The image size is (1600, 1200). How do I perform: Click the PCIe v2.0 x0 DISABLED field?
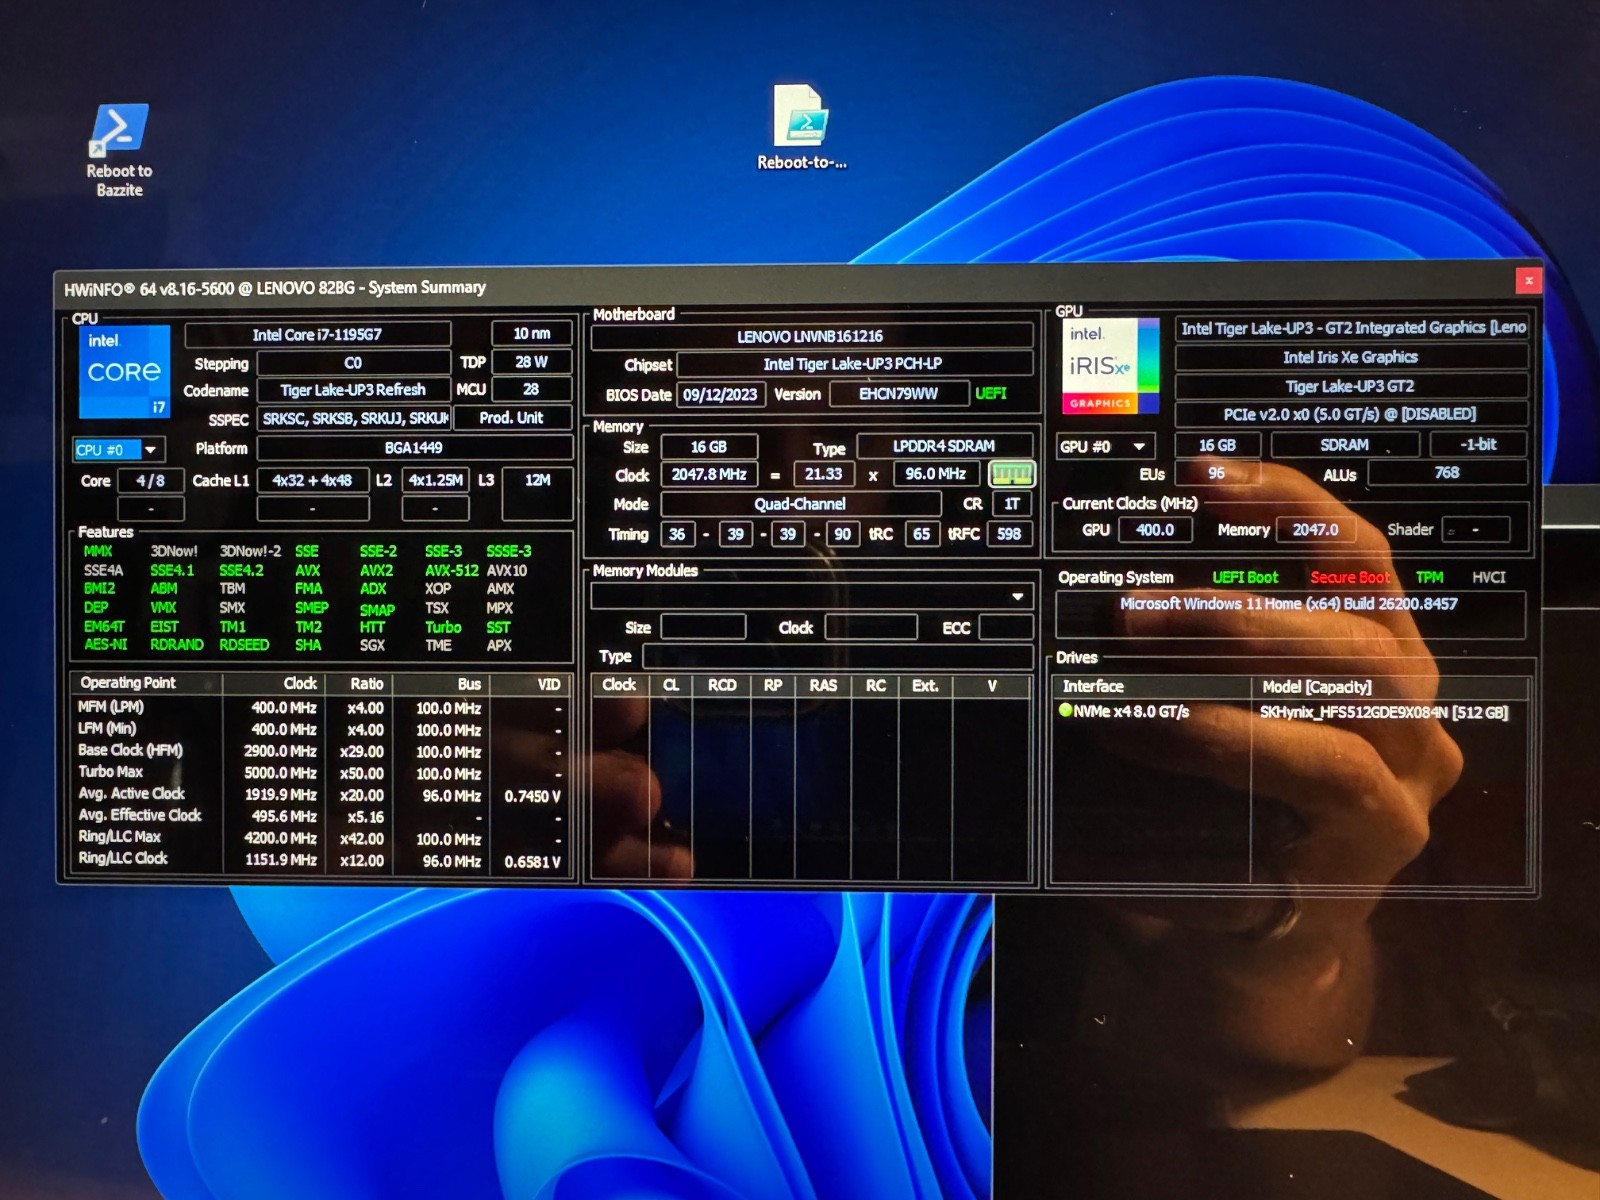pyautogui.click(x=1350, y=414)
